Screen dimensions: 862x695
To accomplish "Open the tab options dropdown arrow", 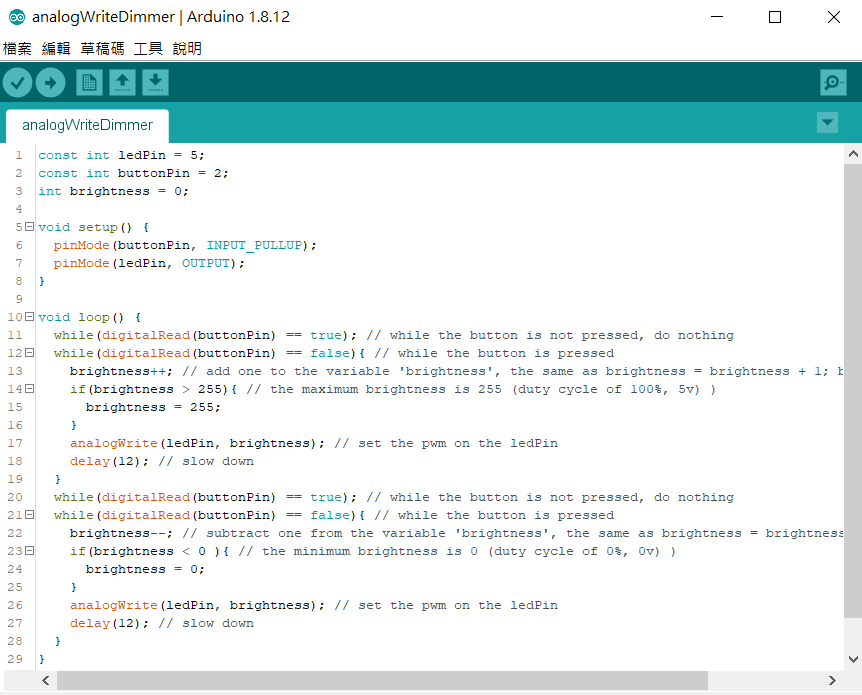I will (827, 123).
